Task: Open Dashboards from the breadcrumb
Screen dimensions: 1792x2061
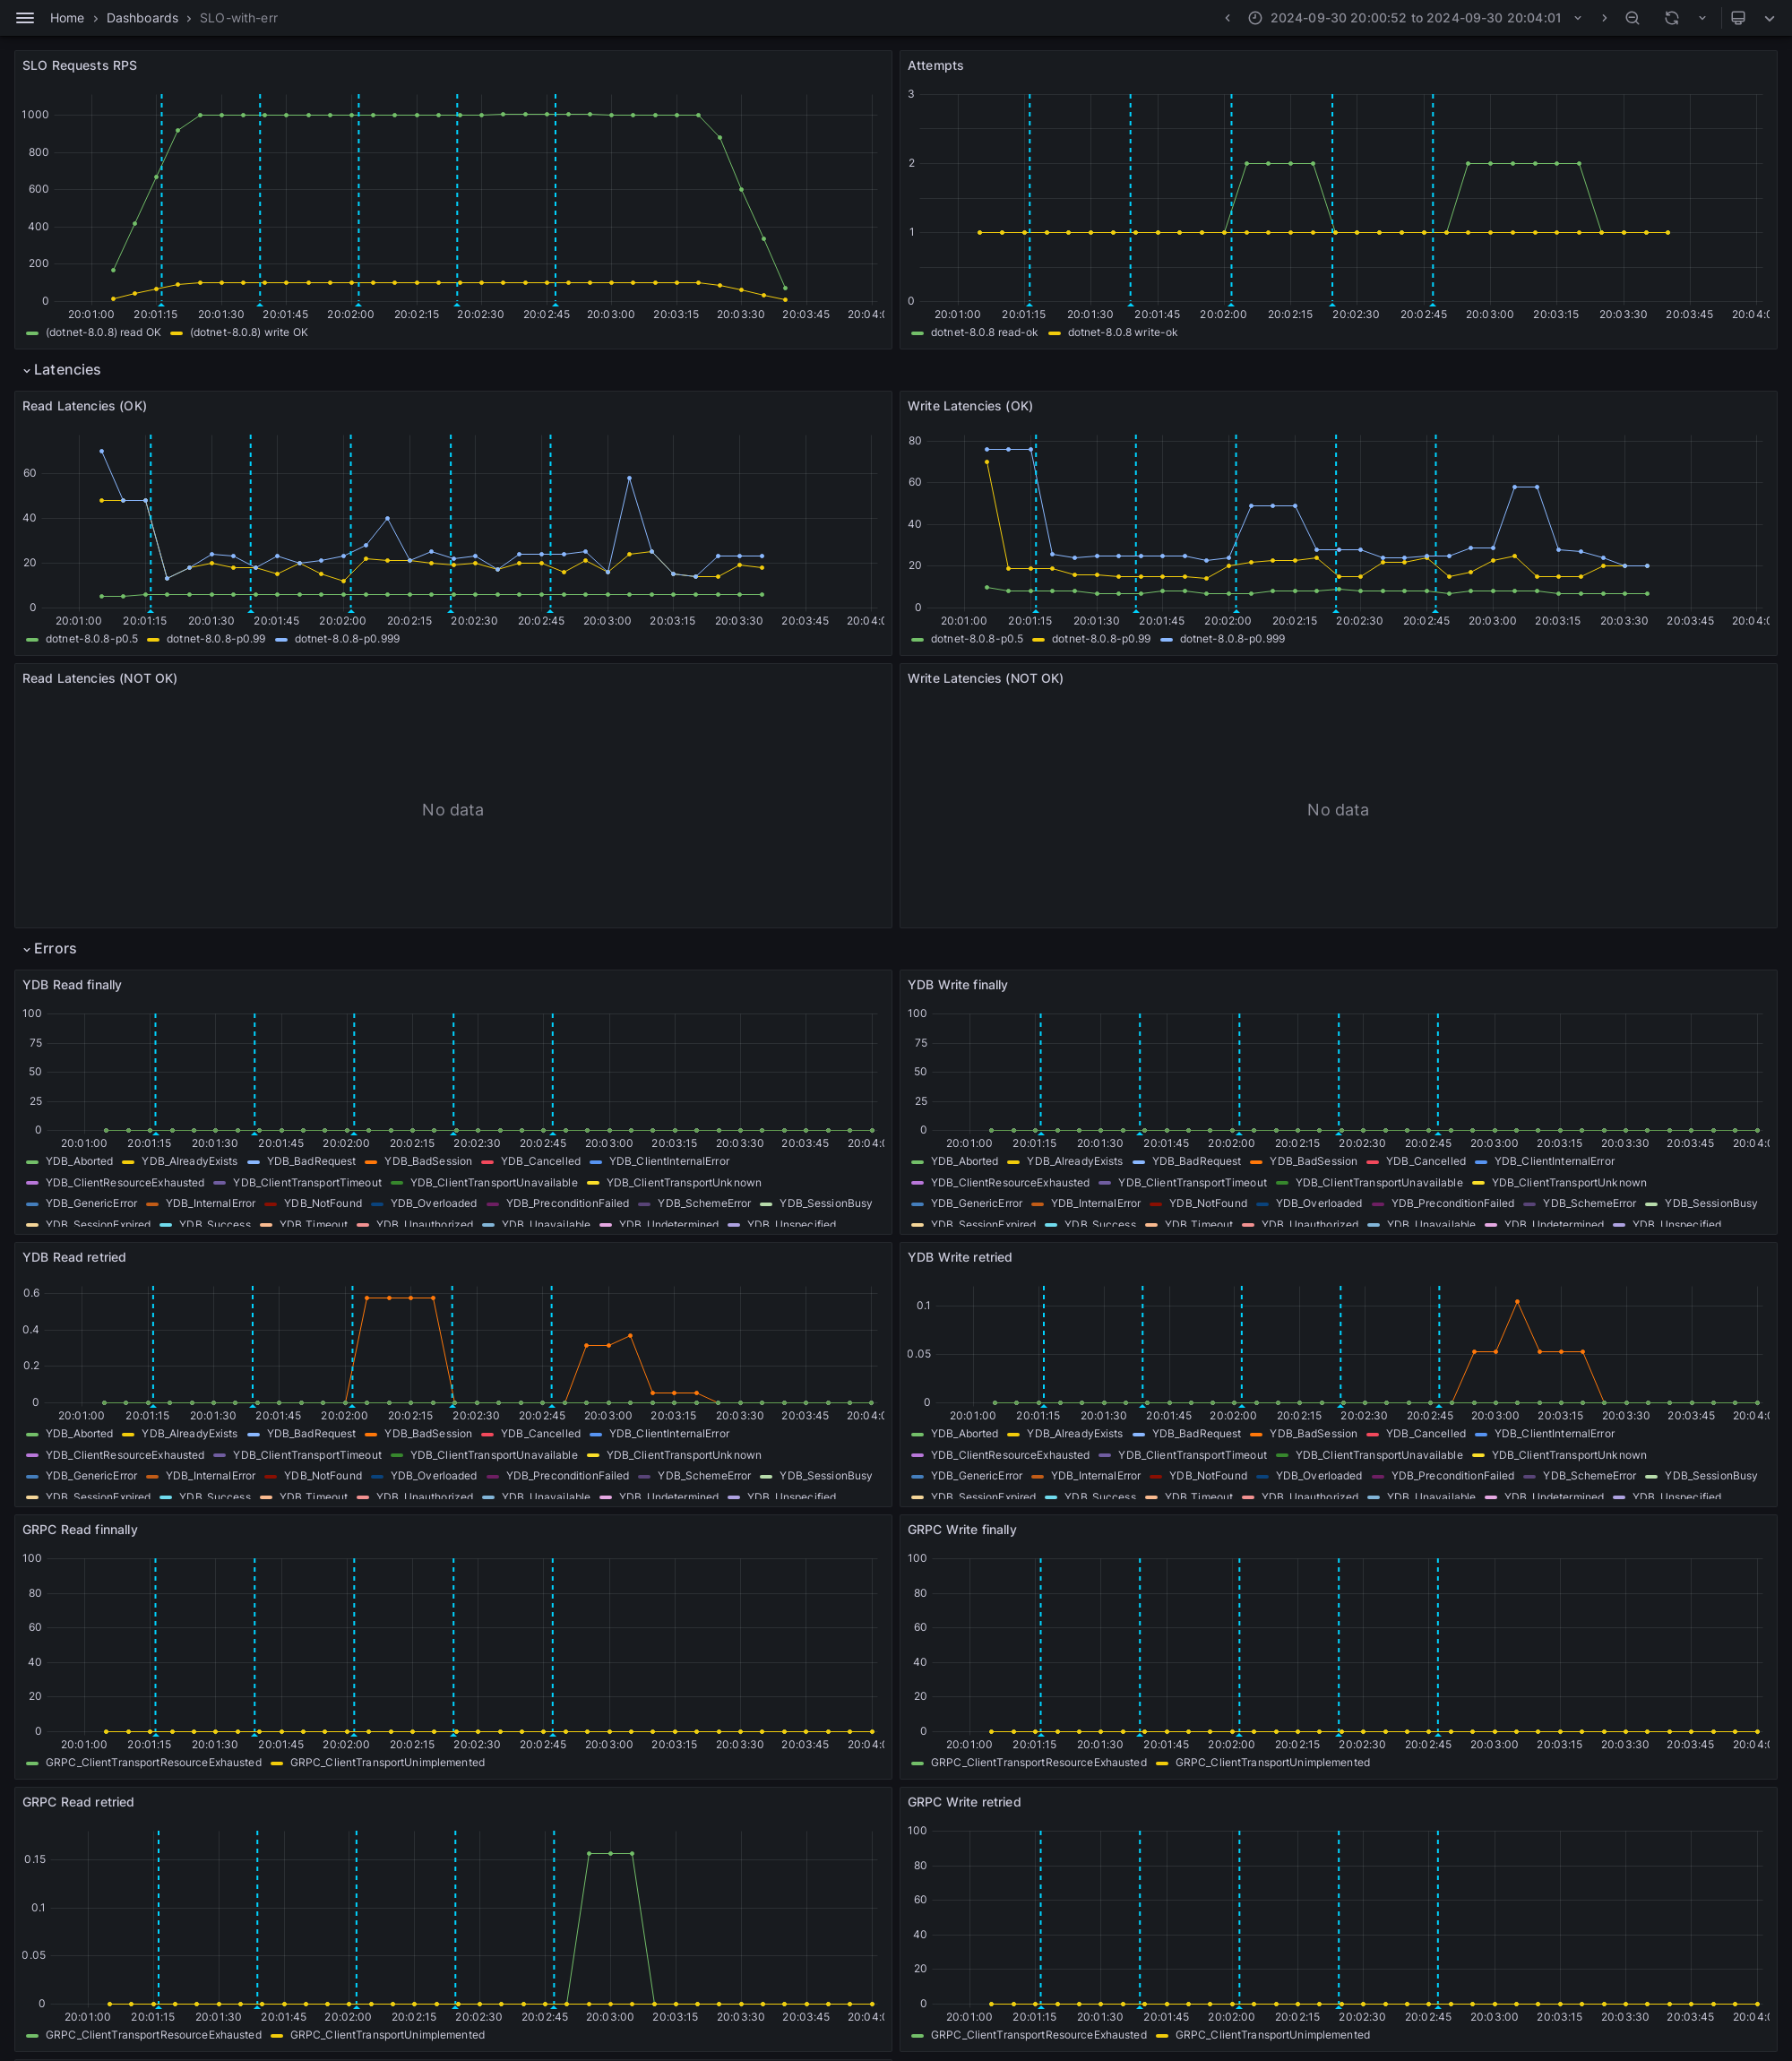Action: tap(142, 18)
